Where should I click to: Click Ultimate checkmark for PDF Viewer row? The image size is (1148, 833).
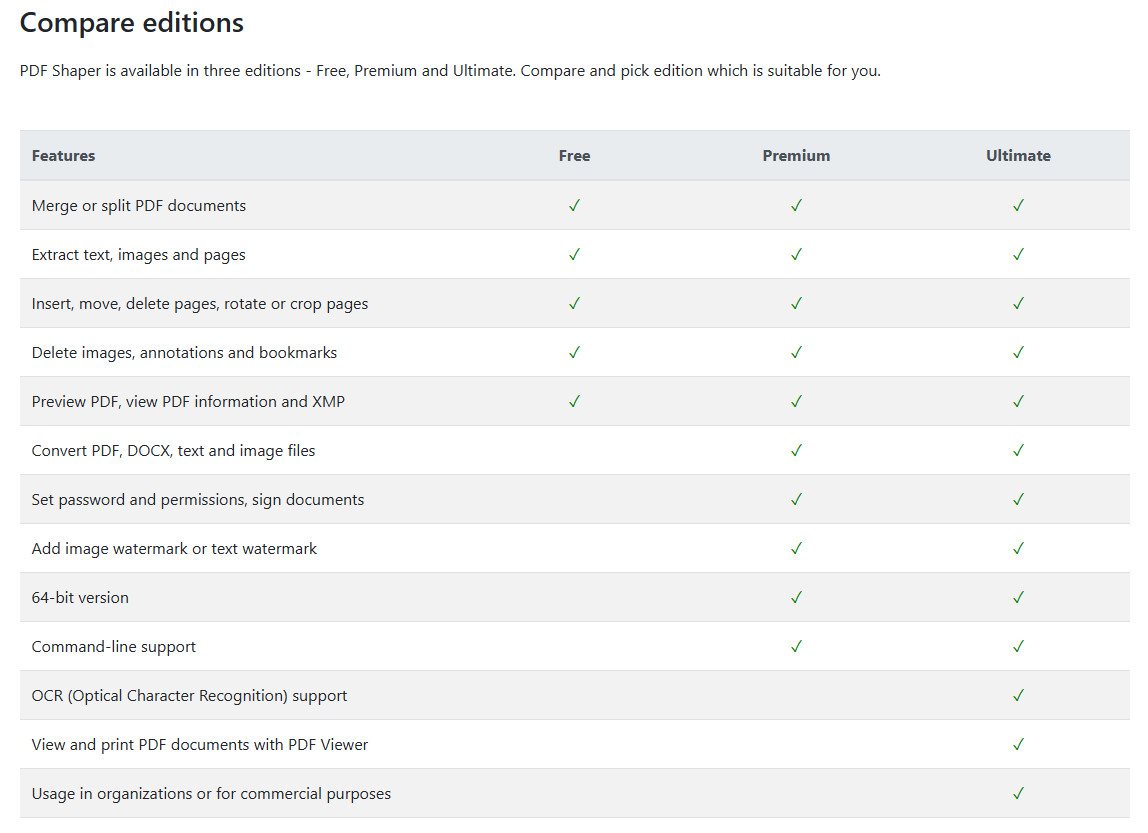pyautogui.click(x=1018, y=744)
